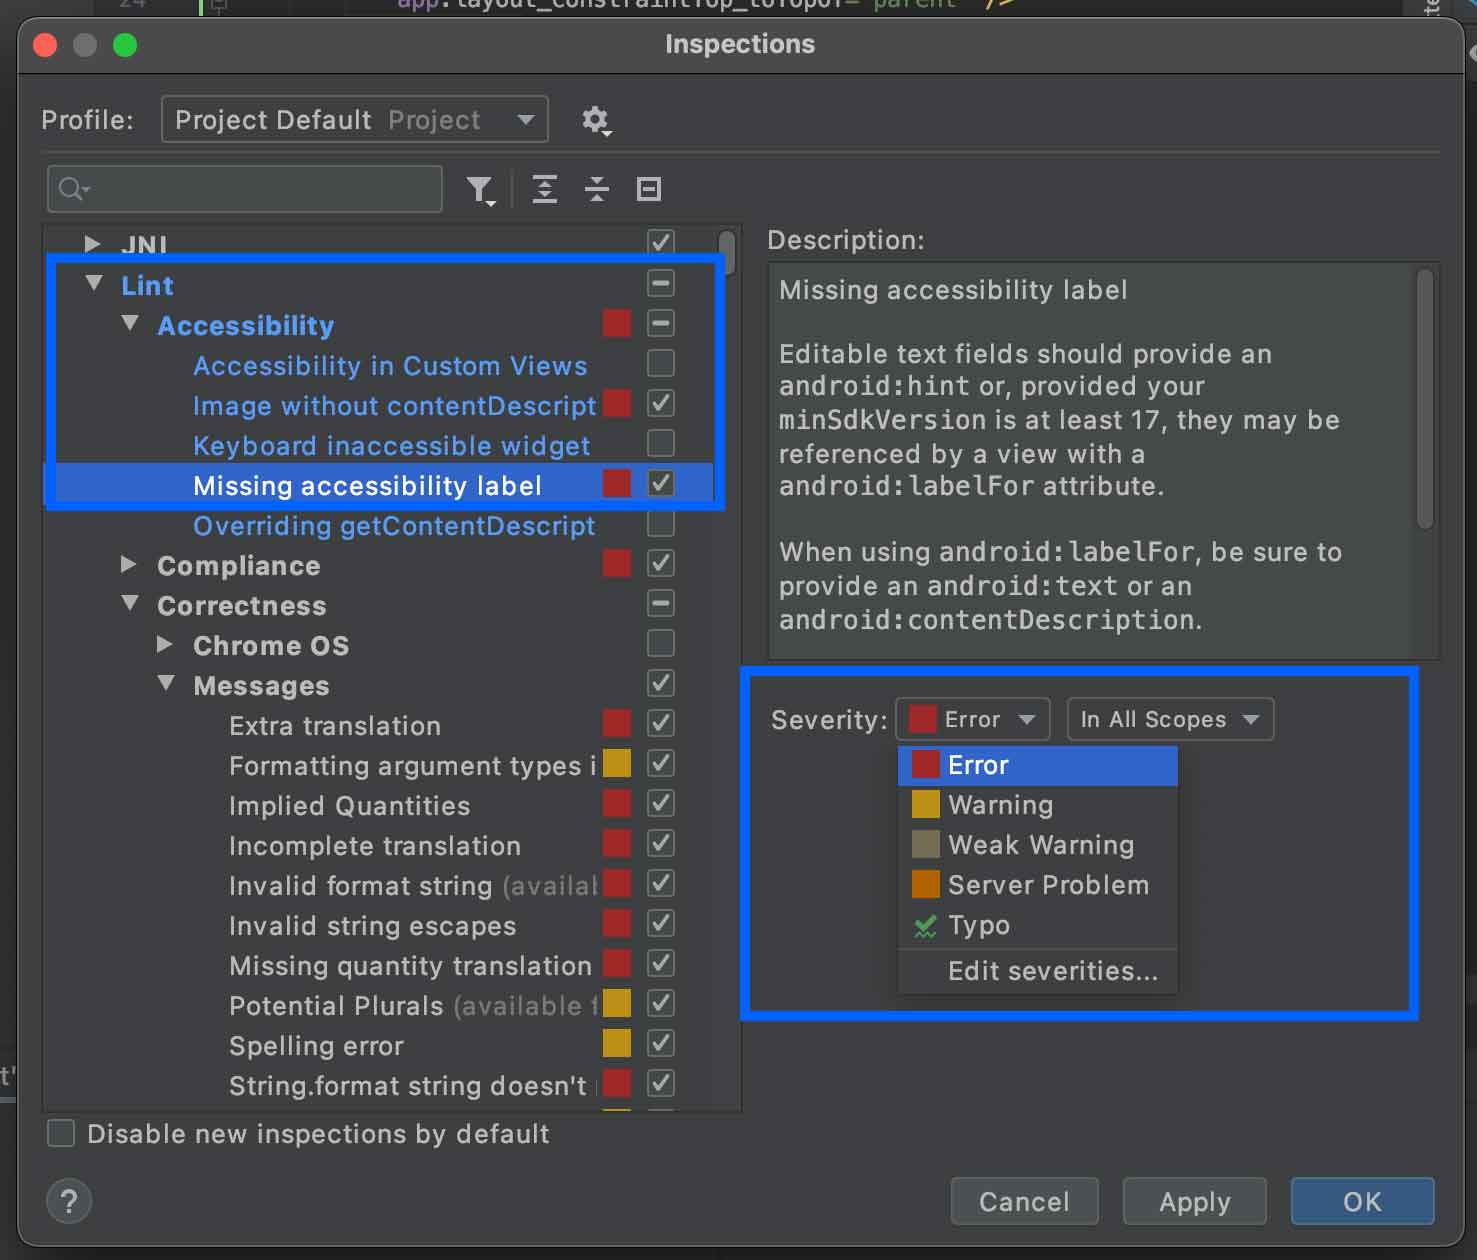Select Warning from severity list
Image resolution: width=1477 pixels, height=1260 pixels.
coord(1000,805)
